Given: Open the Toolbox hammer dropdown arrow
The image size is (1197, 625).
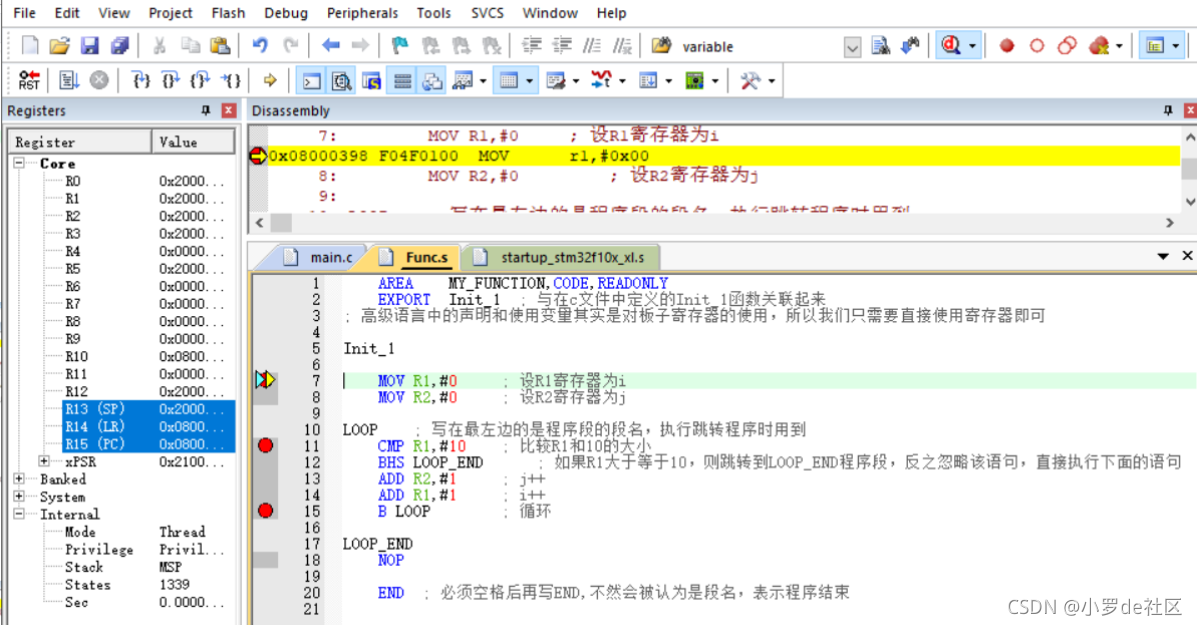Looking at the screenshot, I should point(772,80).
